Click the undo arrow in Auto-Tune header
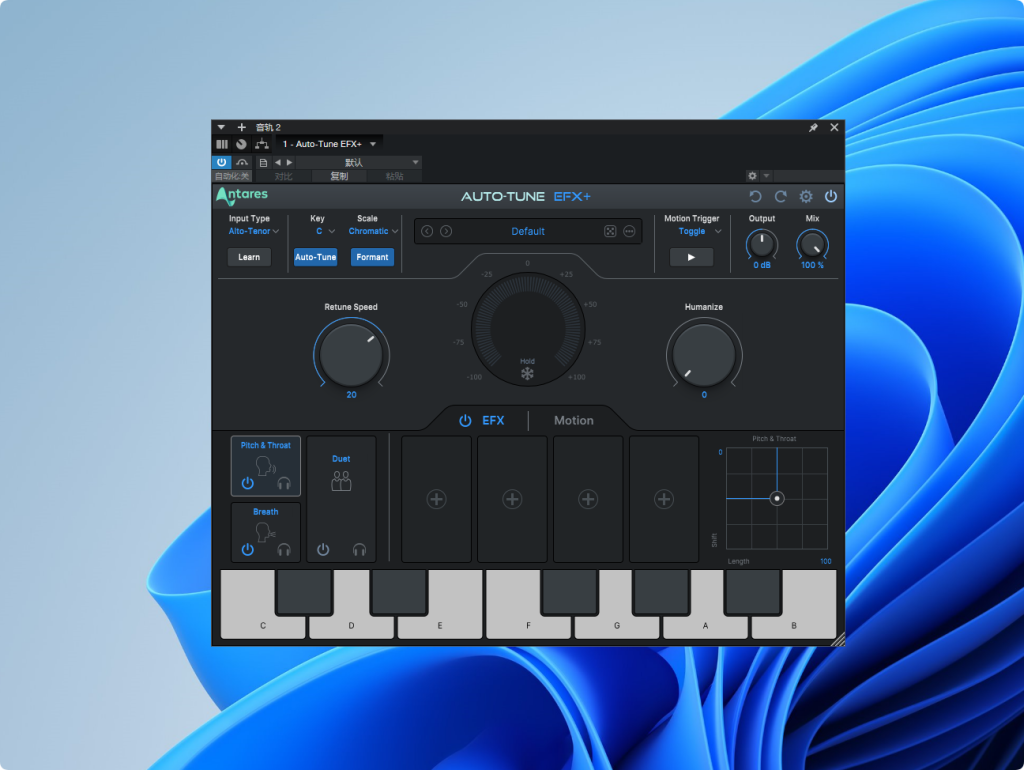Viewport: 1024px width, 770px height. [756, 197]
